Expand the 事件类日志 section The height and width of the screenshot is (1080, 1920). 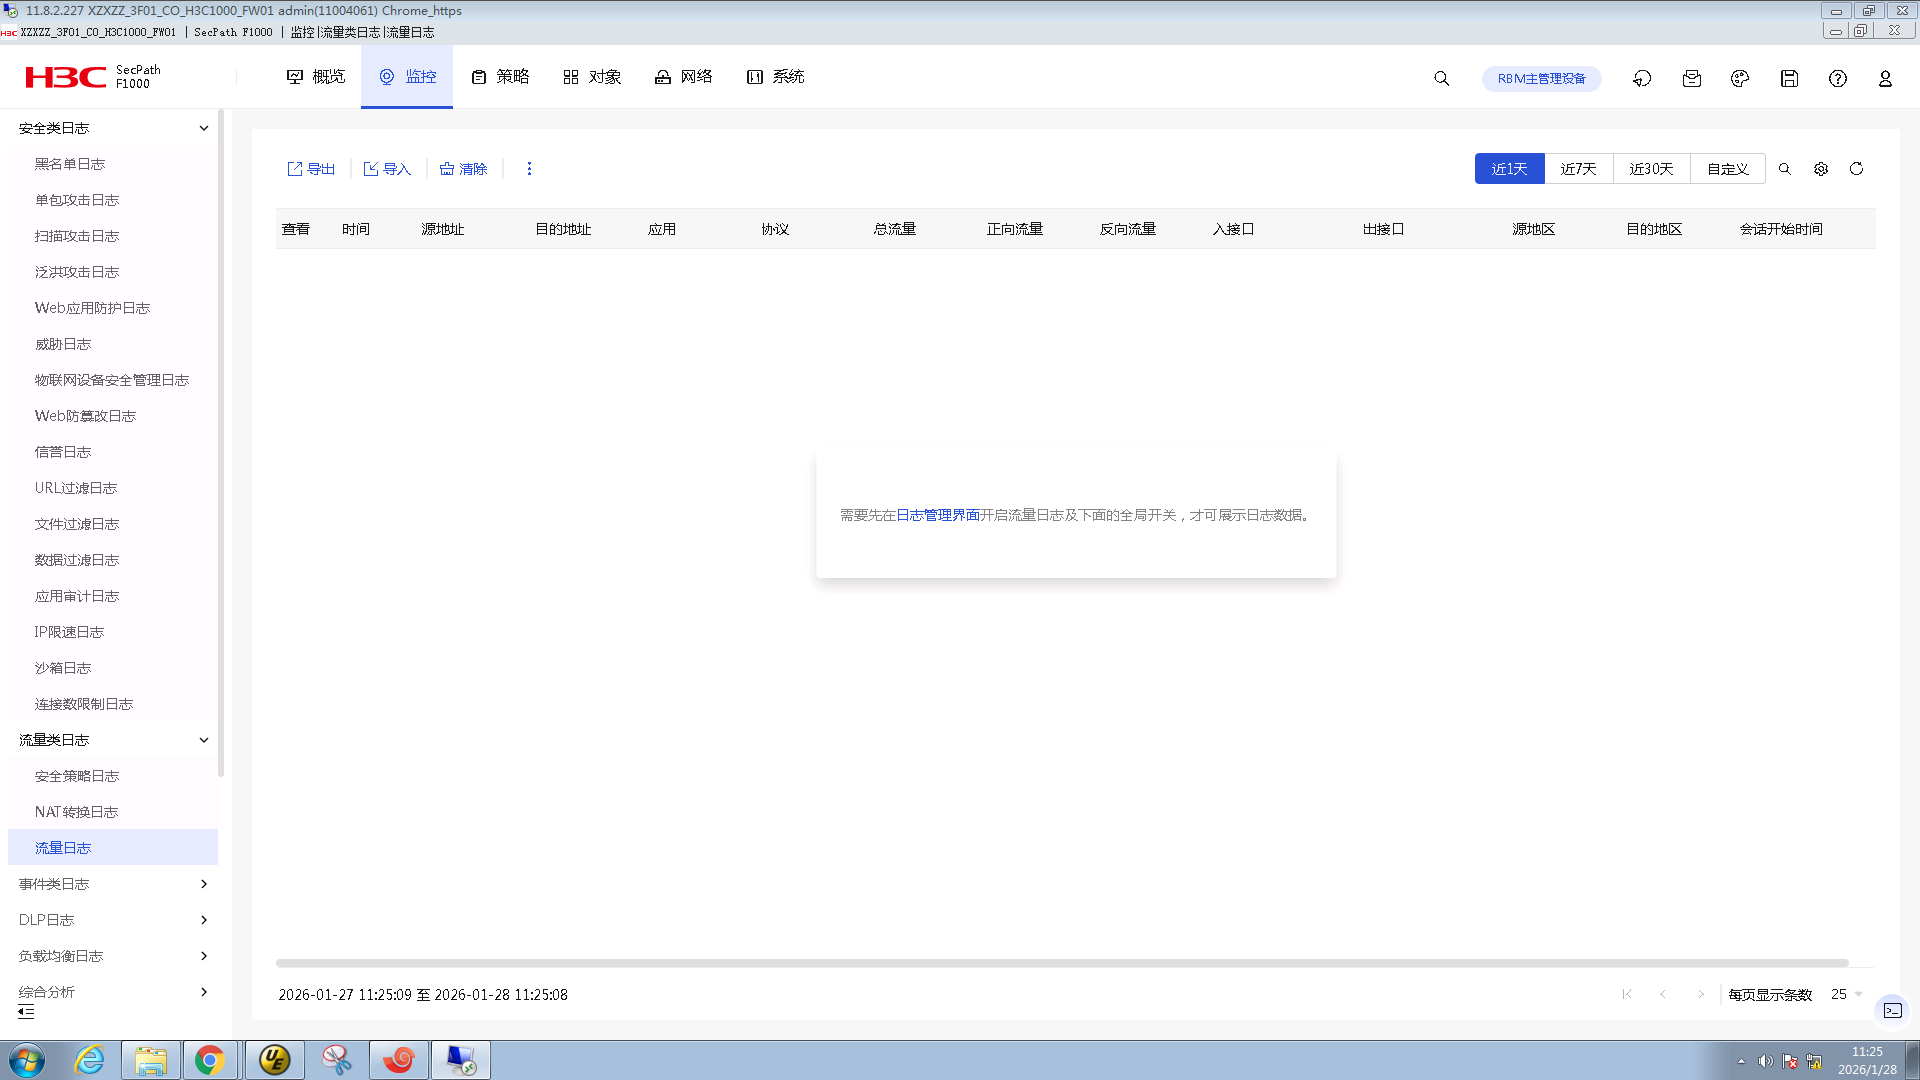coord(112,883)
